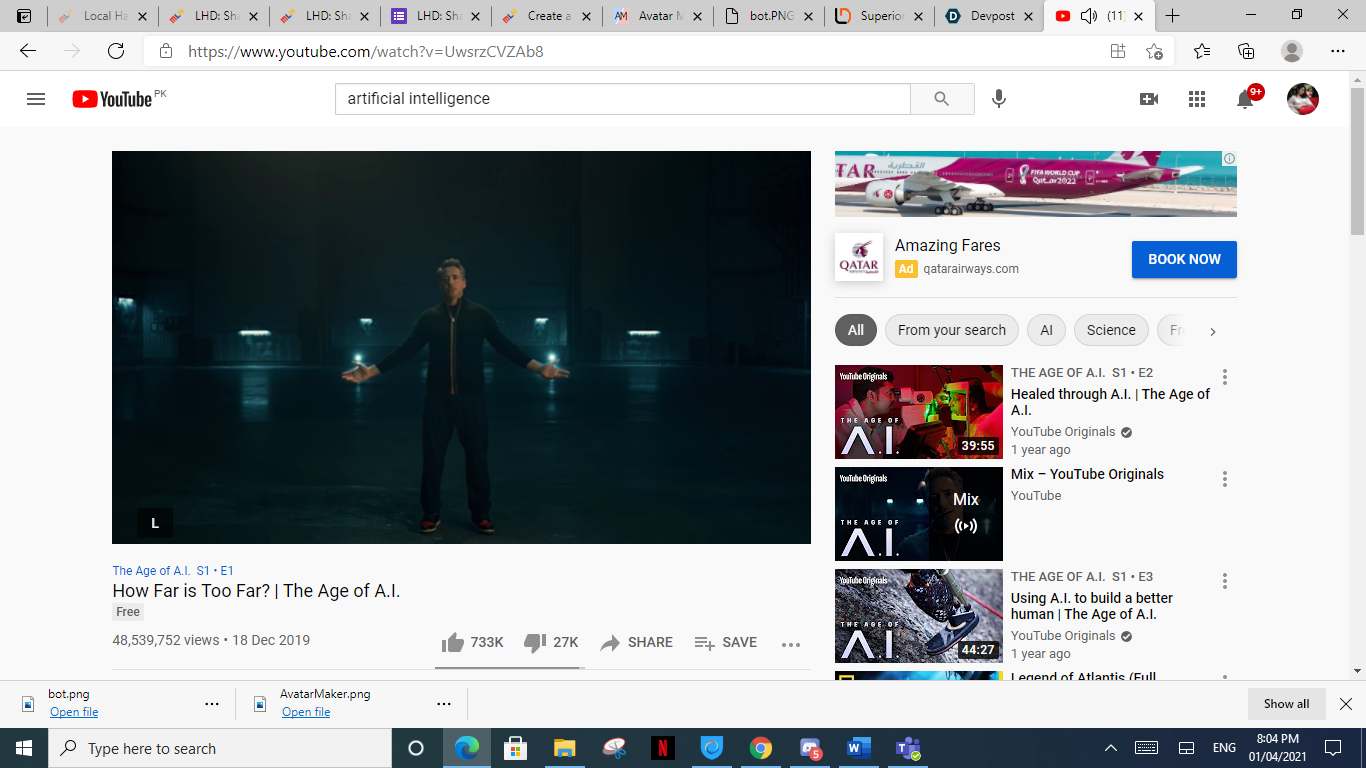
Task: Dislike the video with thumbs down
Action: pyautogui.click(x=551, y=642)
